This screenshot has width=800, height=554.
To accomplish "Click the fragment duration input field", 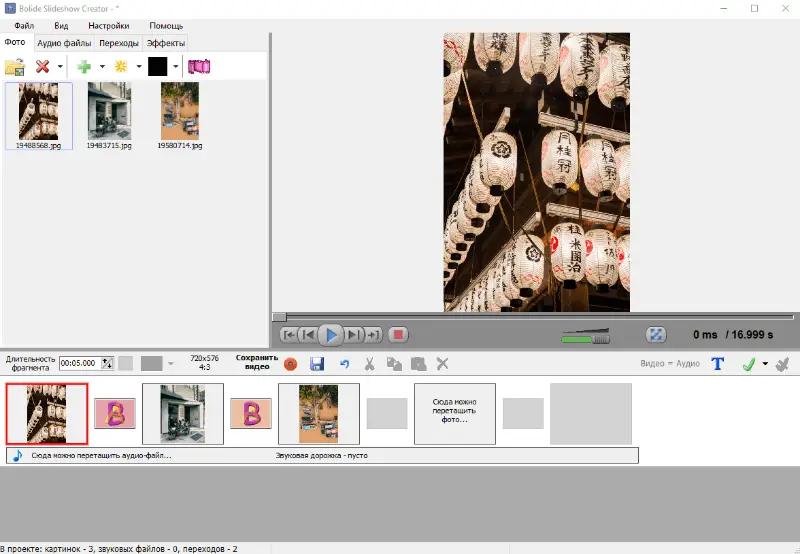I will coord(80,363).
